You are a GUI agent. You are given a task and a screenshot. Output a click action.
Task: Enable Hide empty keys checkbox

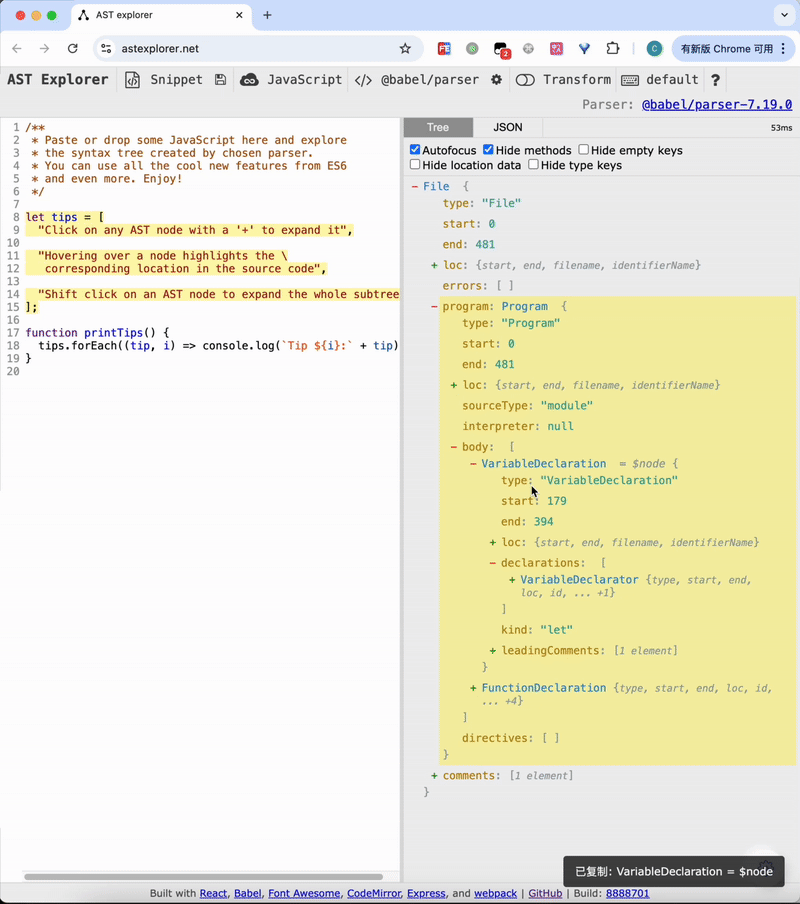pos(584,150)
